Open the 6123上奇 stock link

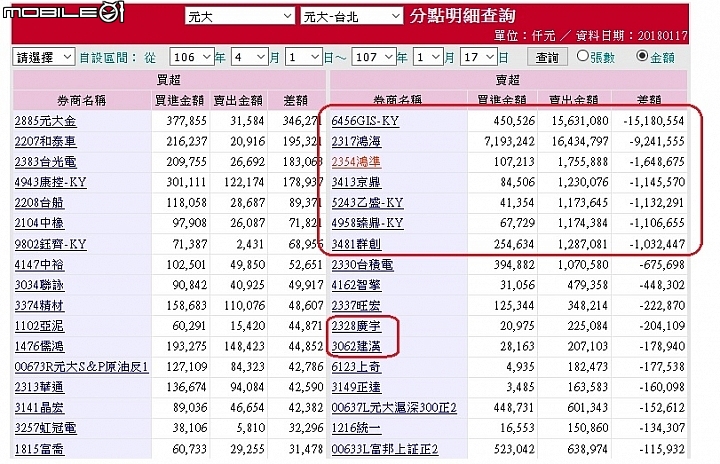(x=356, y=367)
